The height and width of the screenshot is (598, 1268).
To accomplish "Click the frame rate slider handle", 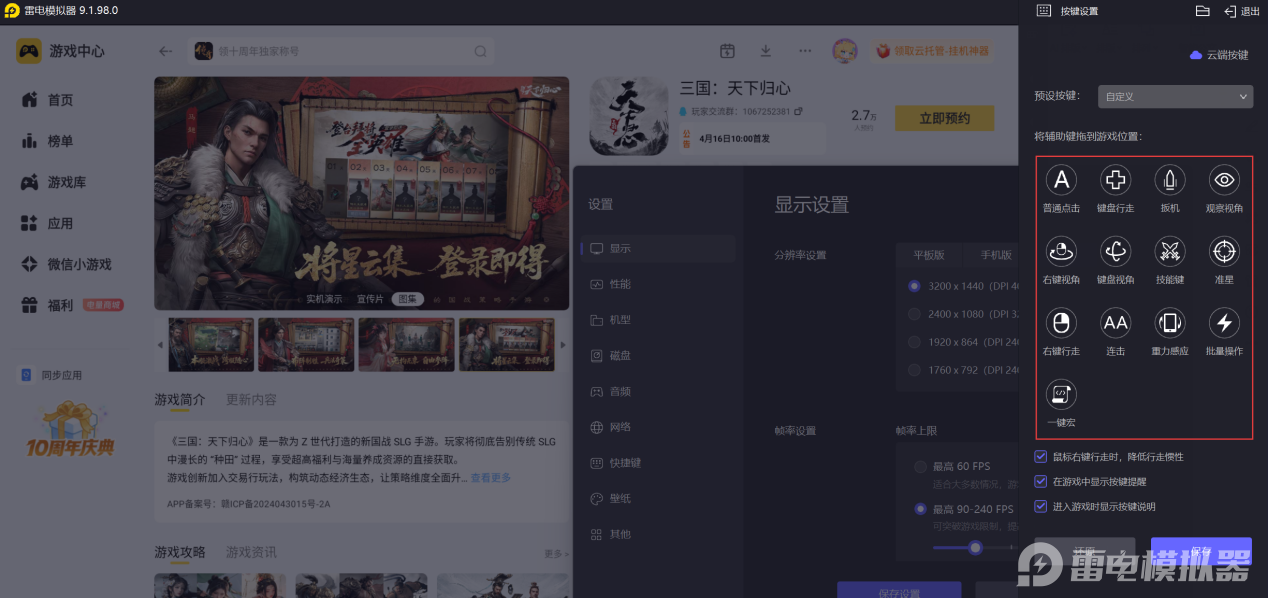I will point(975,547).
